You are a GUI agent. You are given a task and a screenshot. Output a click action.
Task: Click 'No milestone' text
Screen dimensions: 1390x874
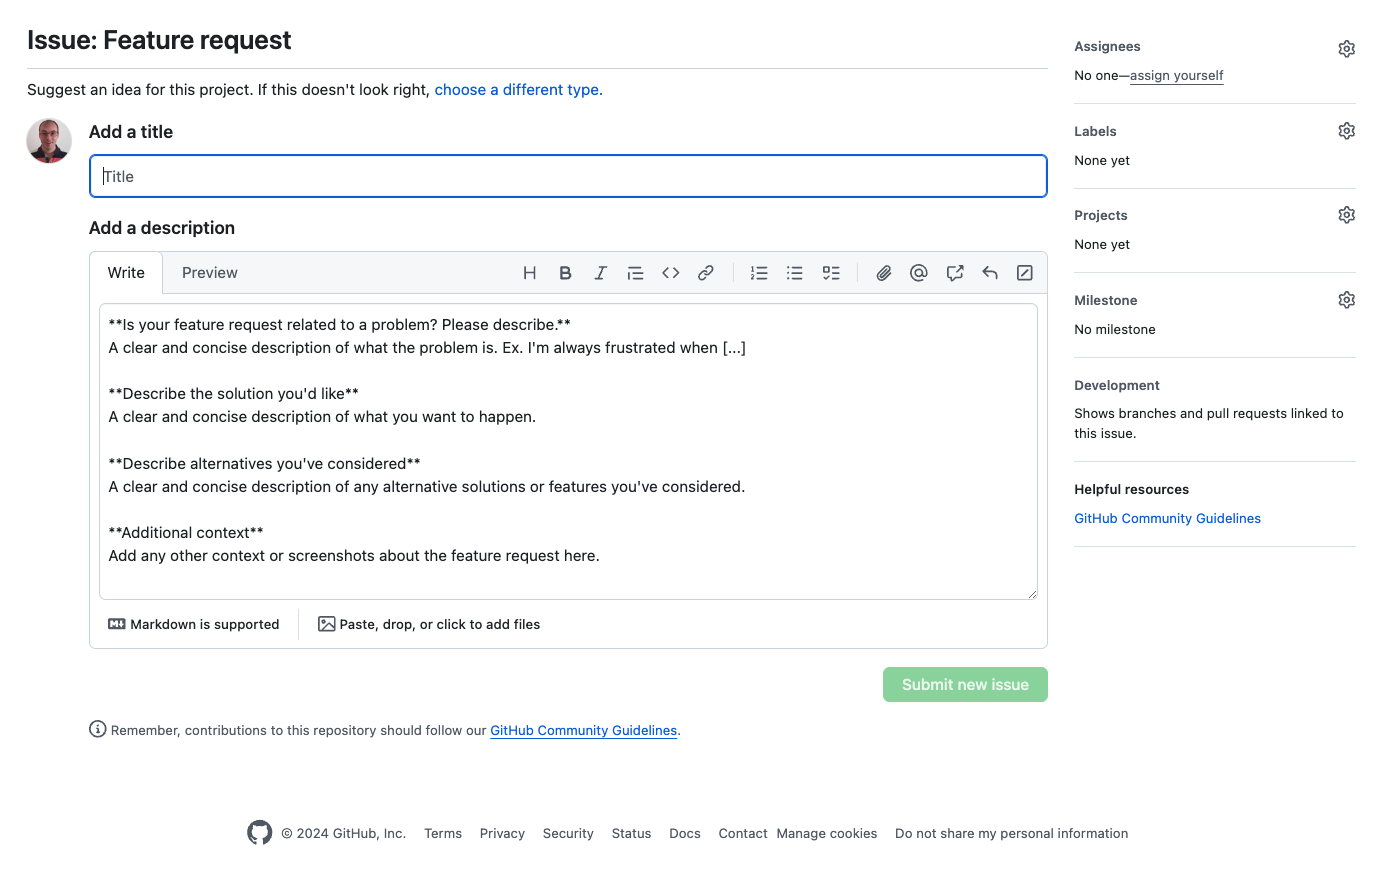[x=1114, y=329]
